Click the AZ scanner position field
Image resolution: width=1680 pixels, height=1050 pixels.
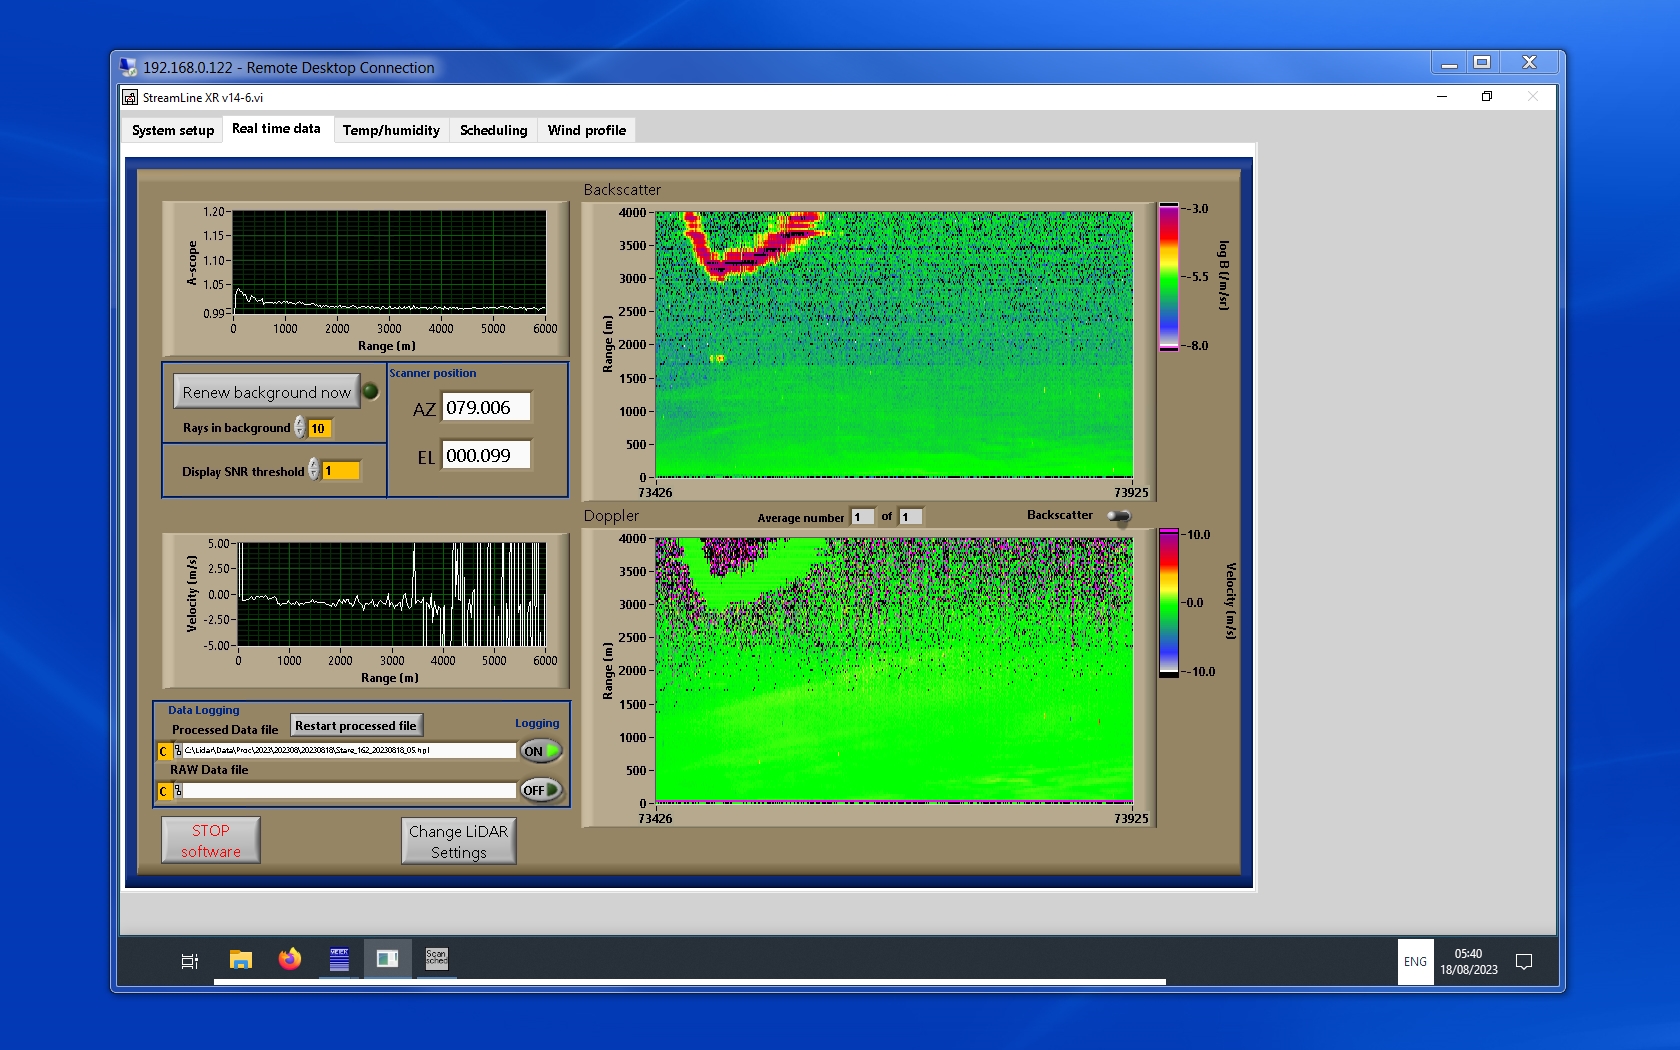pos(486,408)
